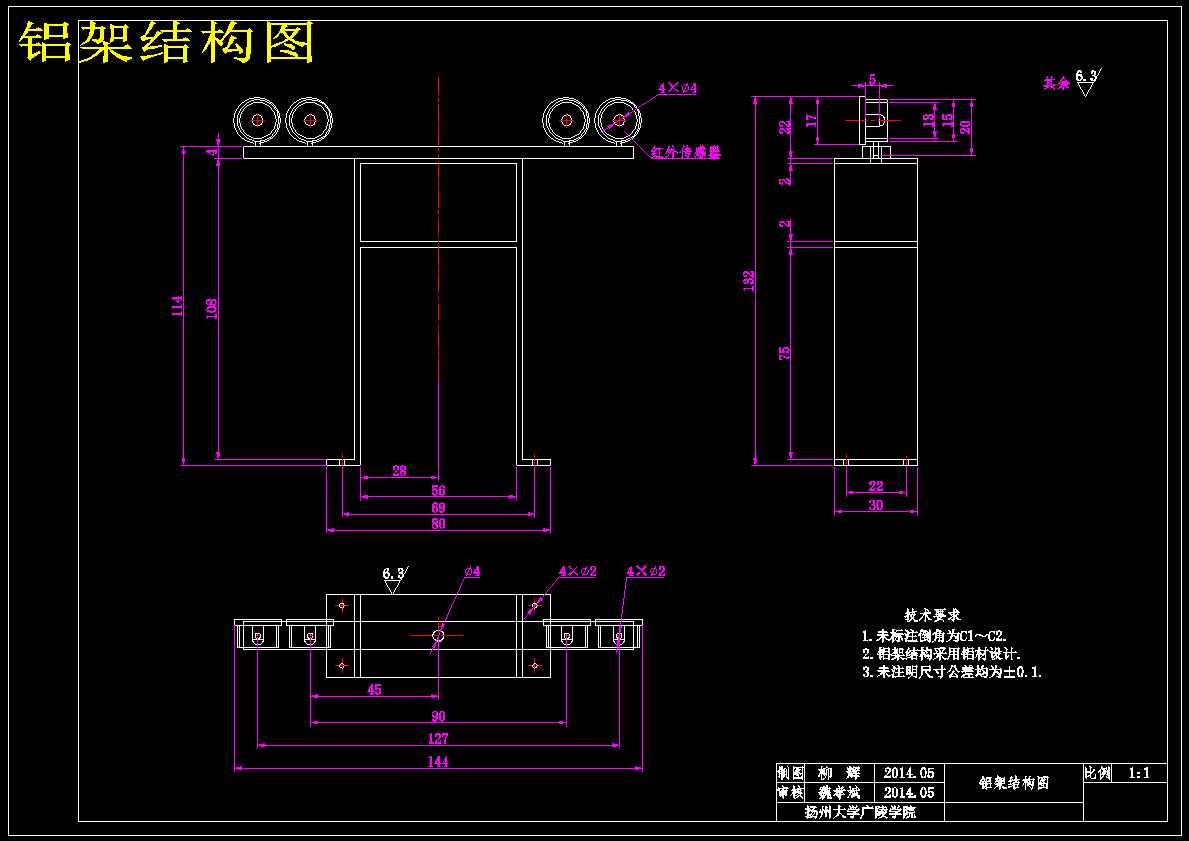The height and width of the screenshot is (841, 1189).
Task: Click the 56 width dimension
Action: click(x=438, y=490)
